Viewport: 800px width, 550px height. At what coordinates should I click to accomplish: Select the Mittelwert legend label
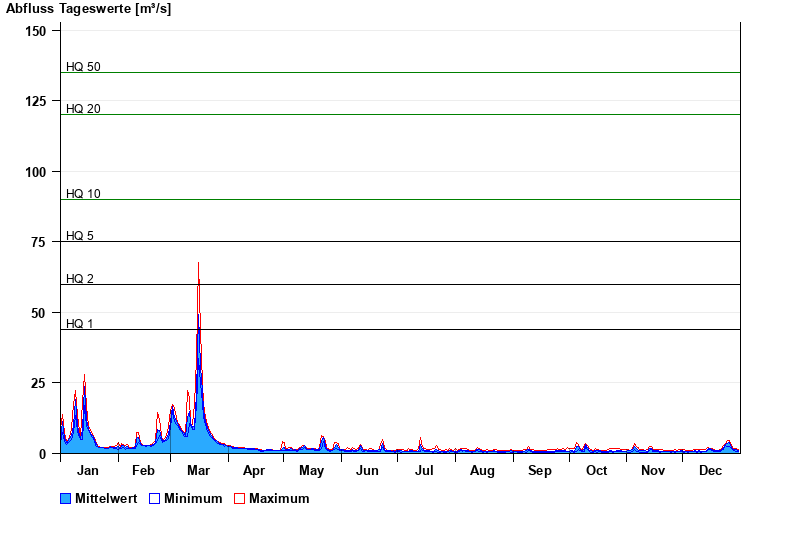click(106, 499)
